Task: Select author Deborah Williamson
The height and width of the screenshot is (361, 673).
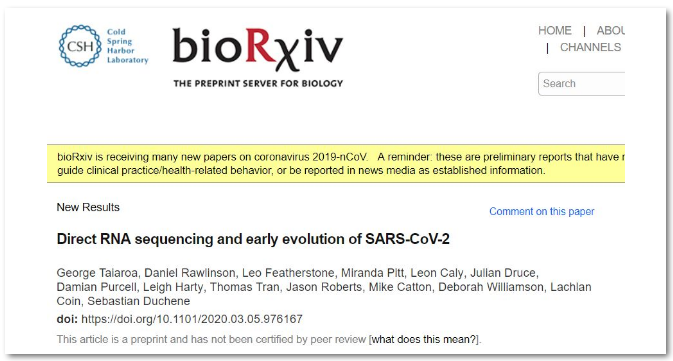Action: coord(491,287)
